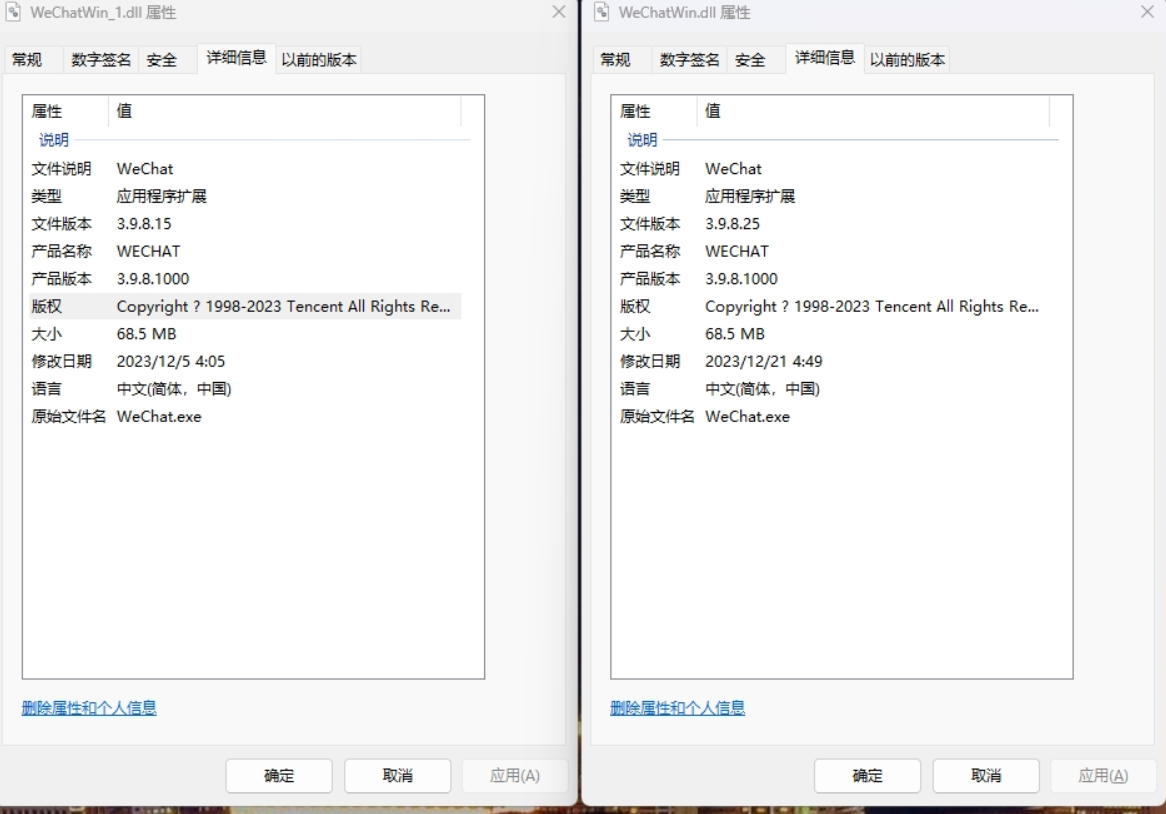Click 属性 column header in WeChatWin.dll window
This screenshot has height=814, width=1166.
654,111
